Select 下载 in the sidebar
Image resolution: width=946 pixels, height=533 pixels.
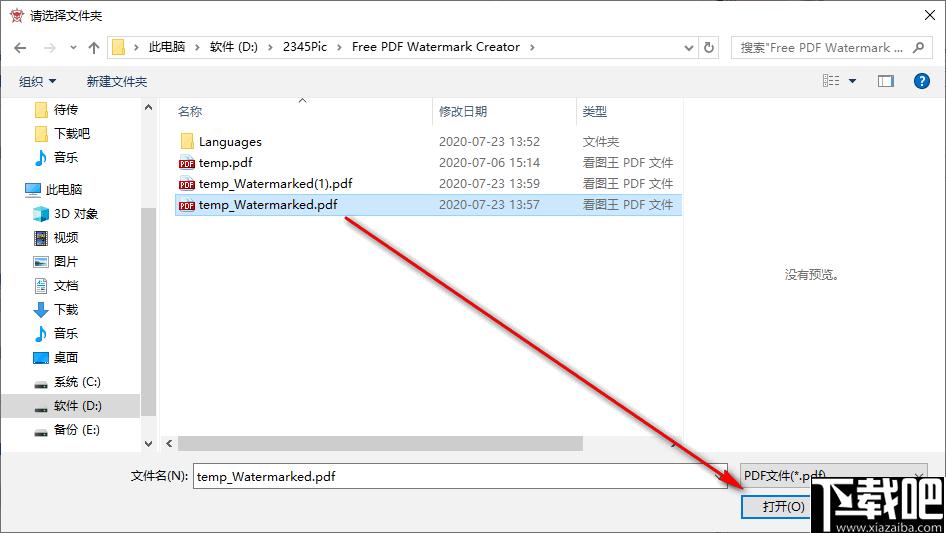pyautogui.click(x=66, y=310)
